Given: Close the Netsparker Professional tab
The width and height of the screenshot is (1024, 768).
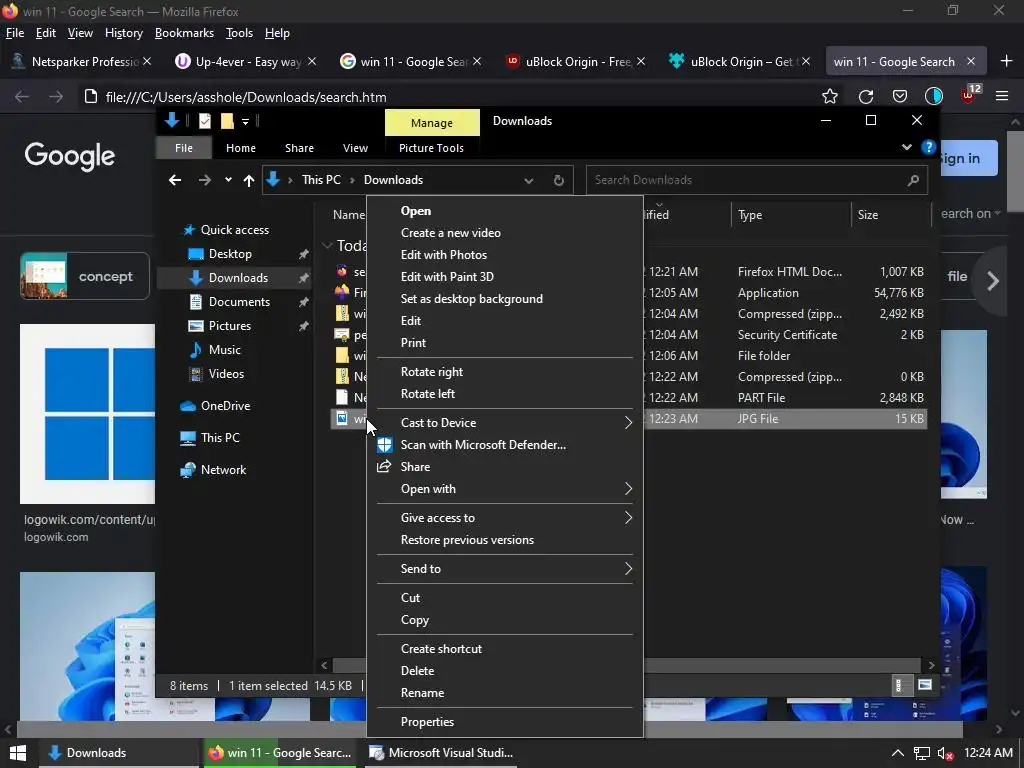Looking at the screenshot, I should point(147,61).
